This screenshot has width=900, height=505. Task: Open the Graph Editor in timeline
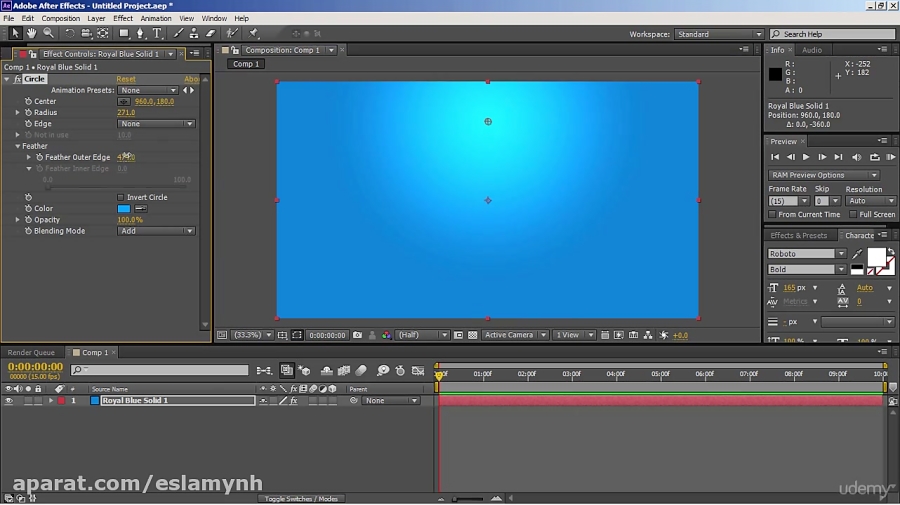click(x=418, y=371)
